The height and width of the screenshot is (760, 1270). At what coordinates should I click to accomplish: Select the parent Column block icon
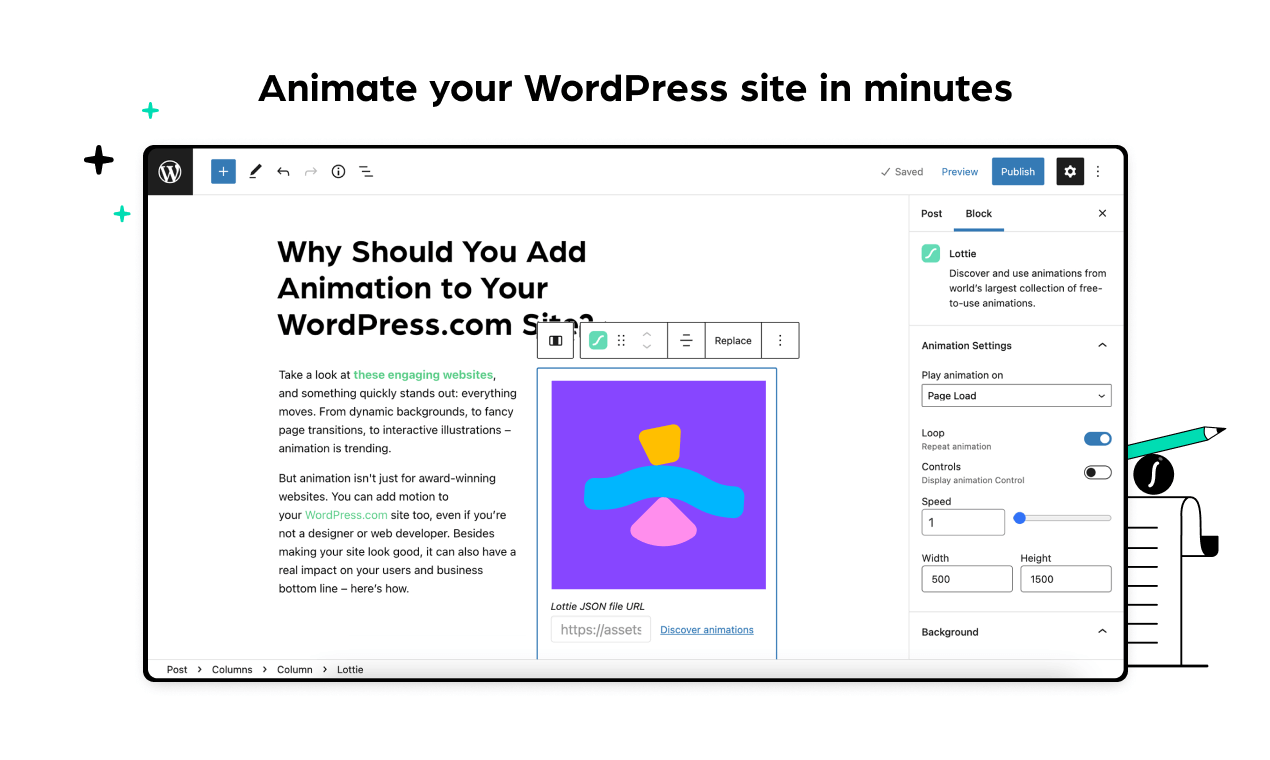[556, 341]
